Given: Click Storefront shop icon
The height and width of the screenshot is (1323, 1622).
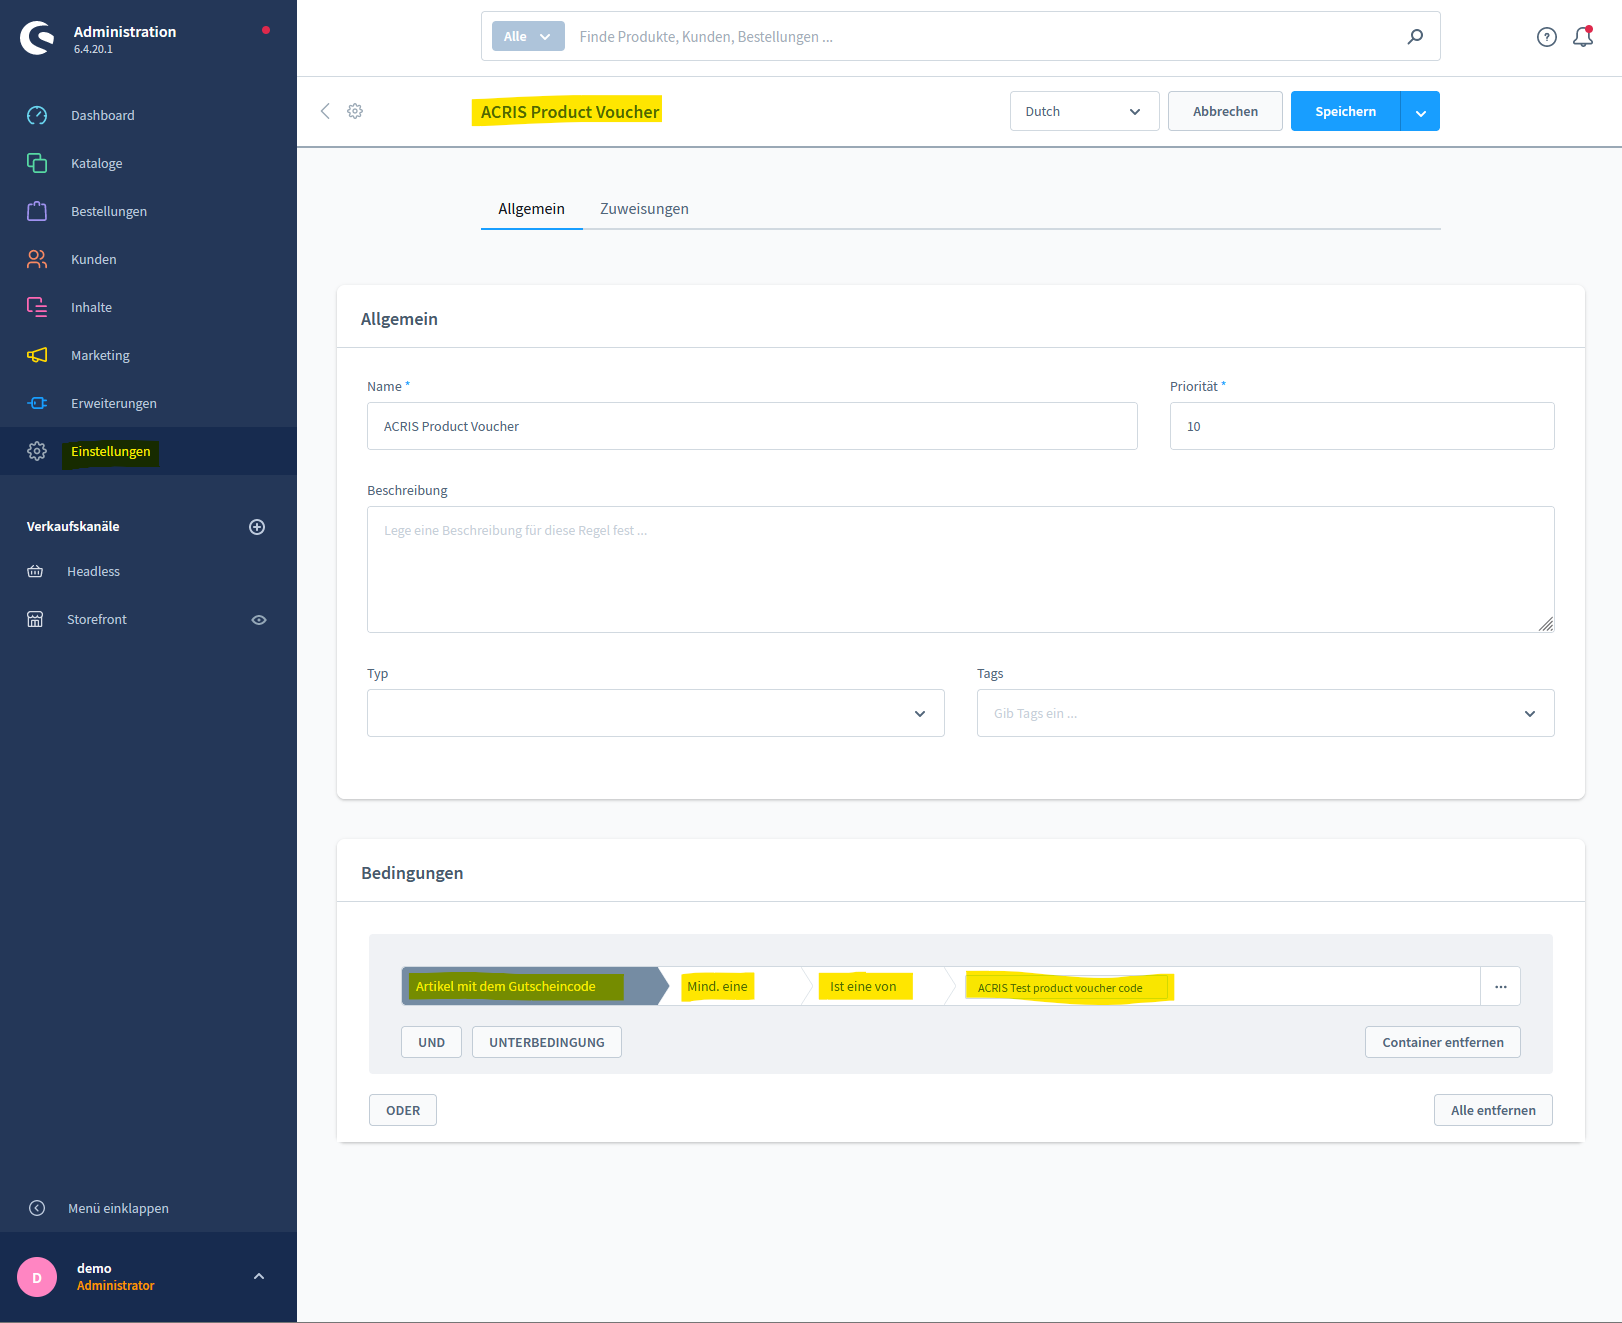Looking at the screenshot, I should click(35, 619).
